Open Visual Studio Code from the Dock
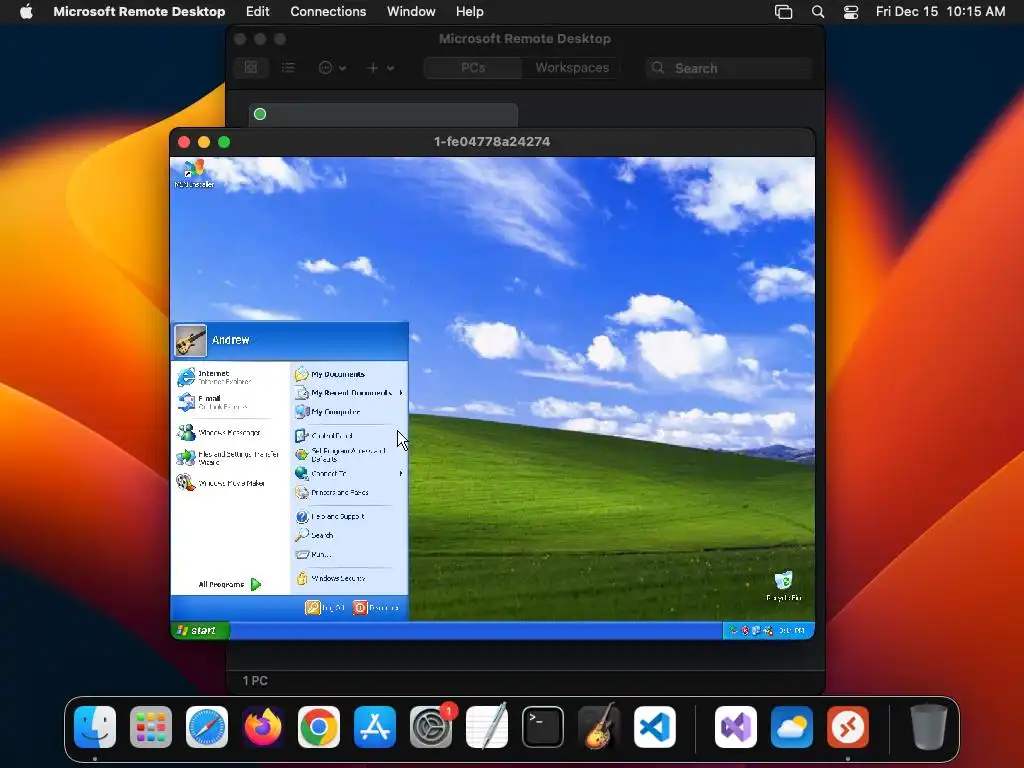This screenshot has height=768, width=1024. tap(655, 727)
